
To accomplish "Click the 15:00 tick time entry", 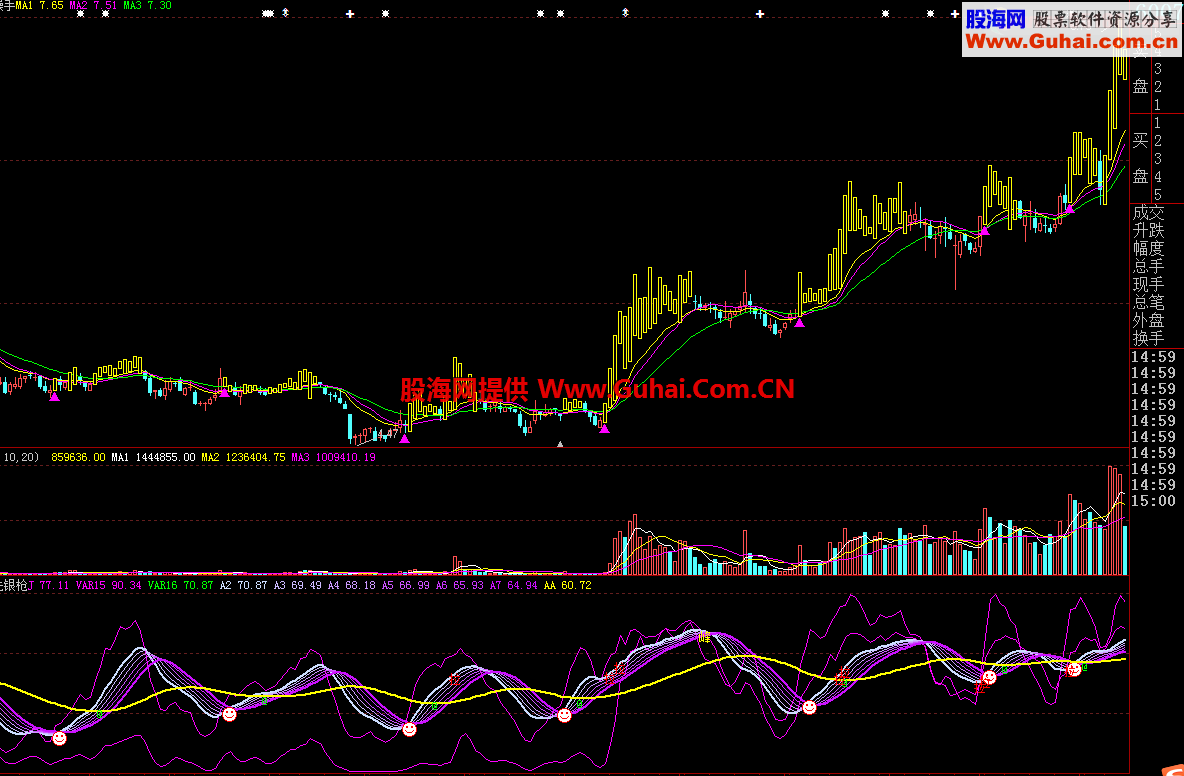I will (x=1153, y=500).
